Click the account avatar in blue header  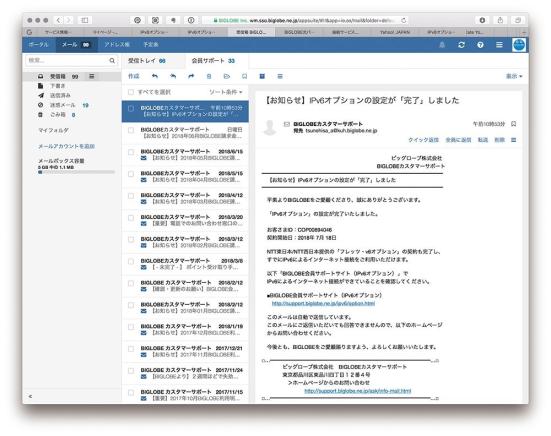tap(519, 45)
